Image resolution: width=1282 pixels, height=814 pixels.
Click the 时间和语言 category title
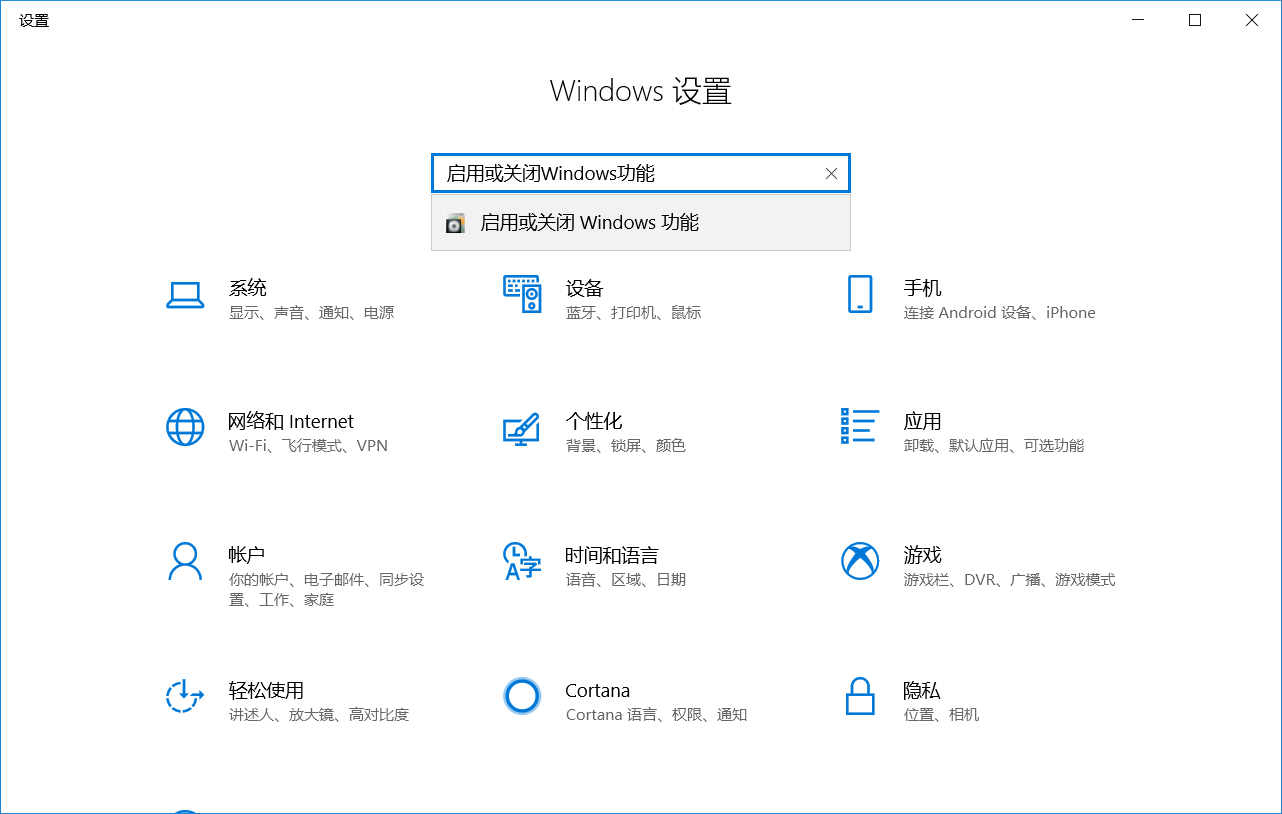[612, 555]
